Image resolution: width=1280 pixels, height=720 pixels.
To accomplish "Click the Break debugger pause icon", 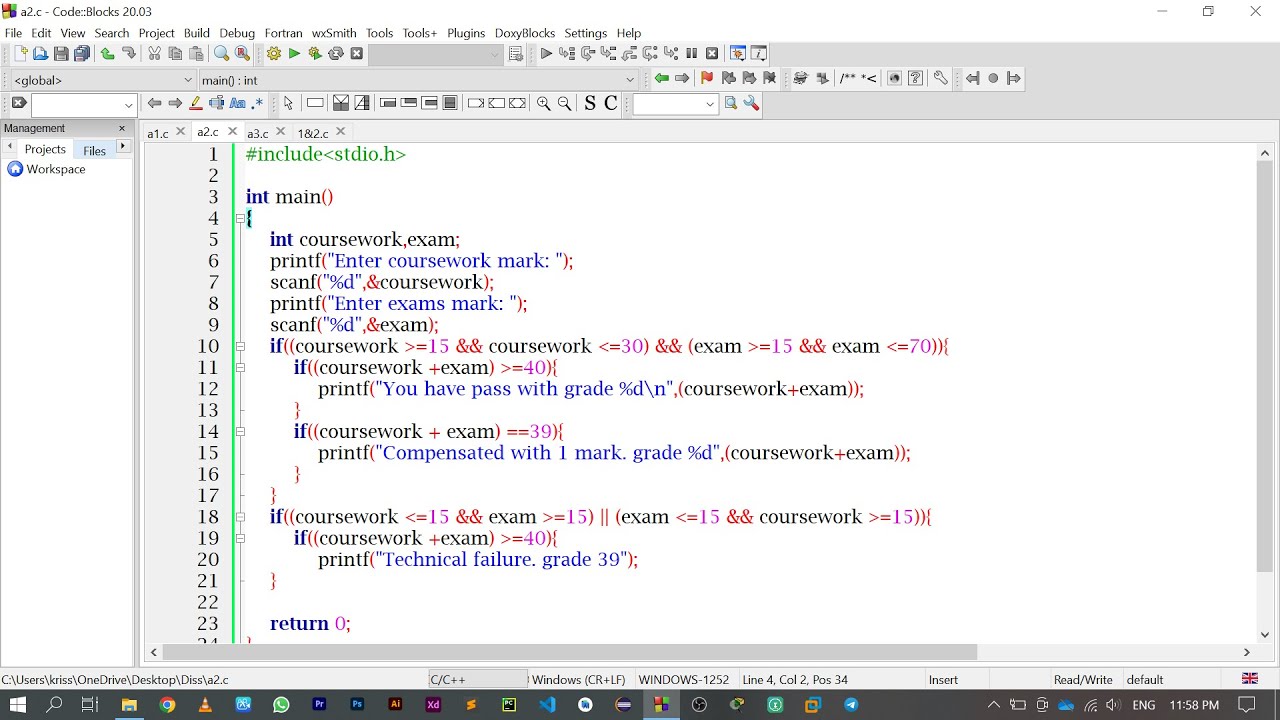I will click(x=691, y=54).
